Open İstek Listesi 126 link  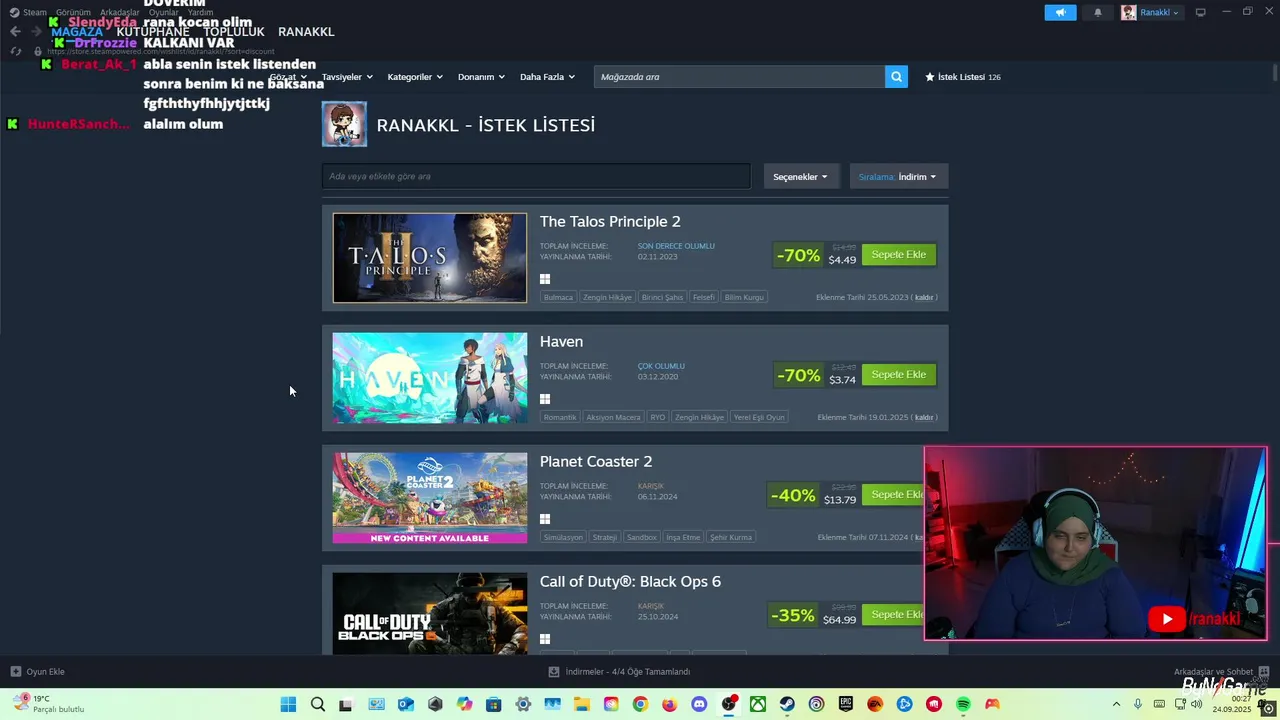point(963,77)
